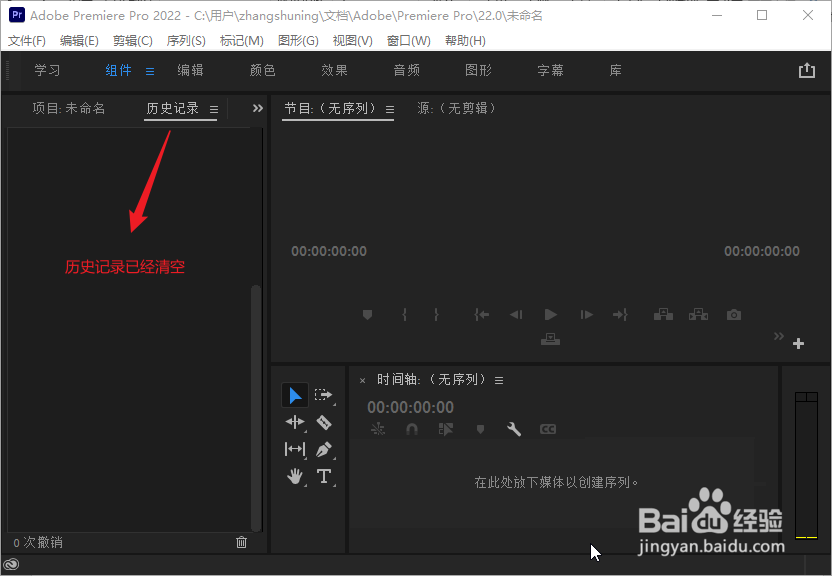Select the Selection tool arrow
Viewport: 832px width, 576px height.
(295, 395)
